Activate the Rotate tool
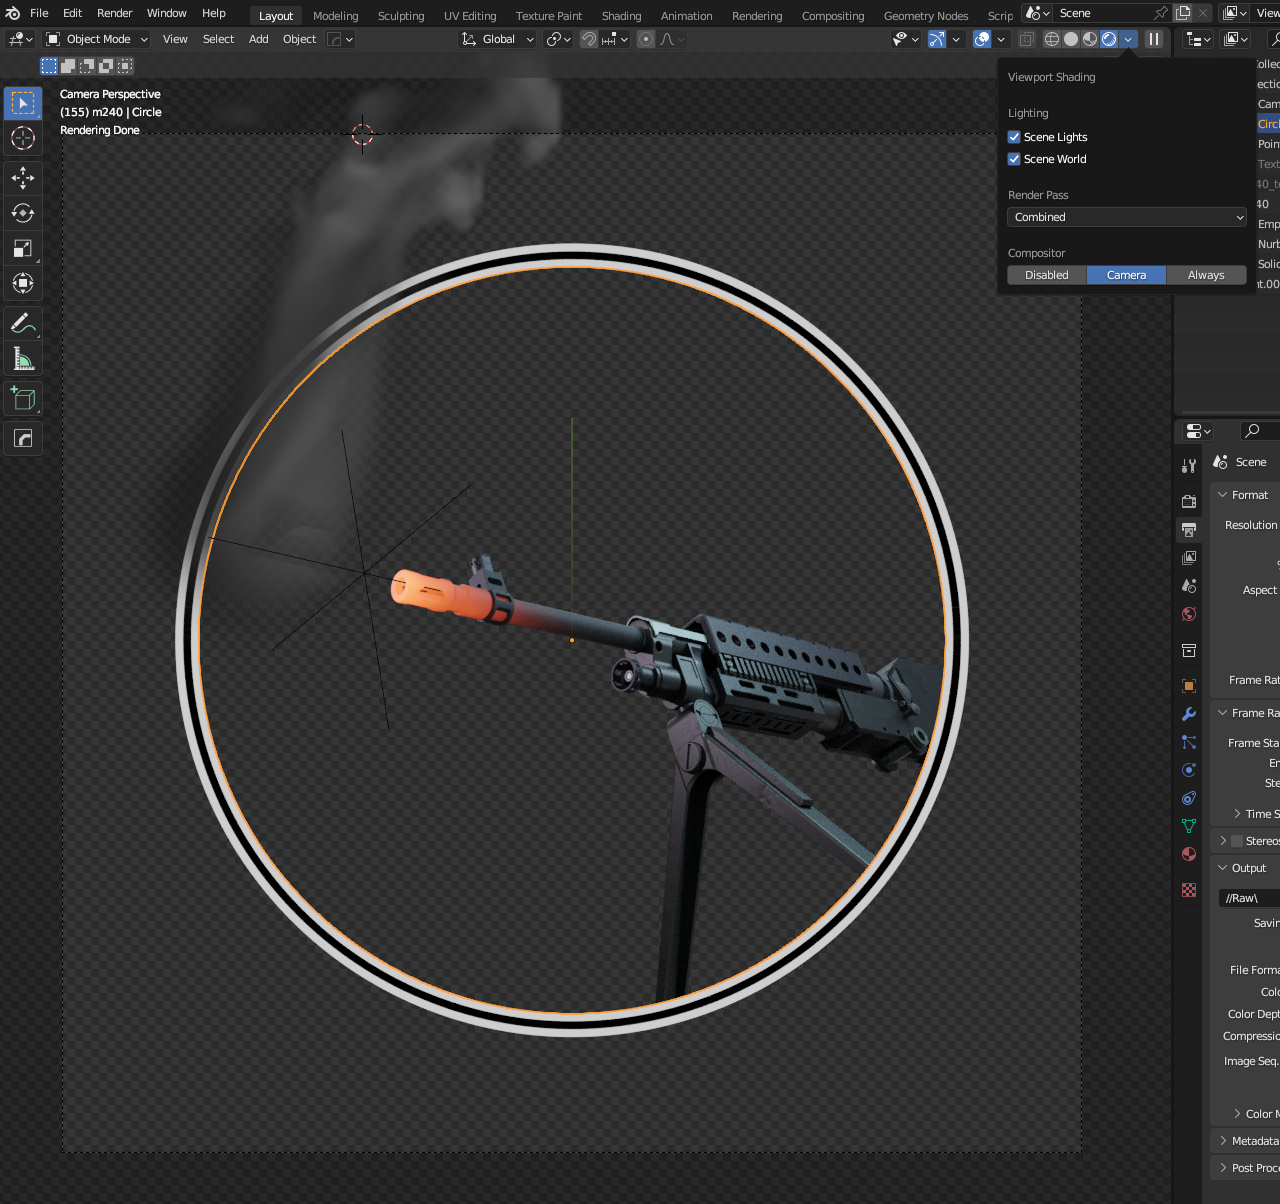The image size is (1280, 1204). pyautogui.click(x=23, y=213)
